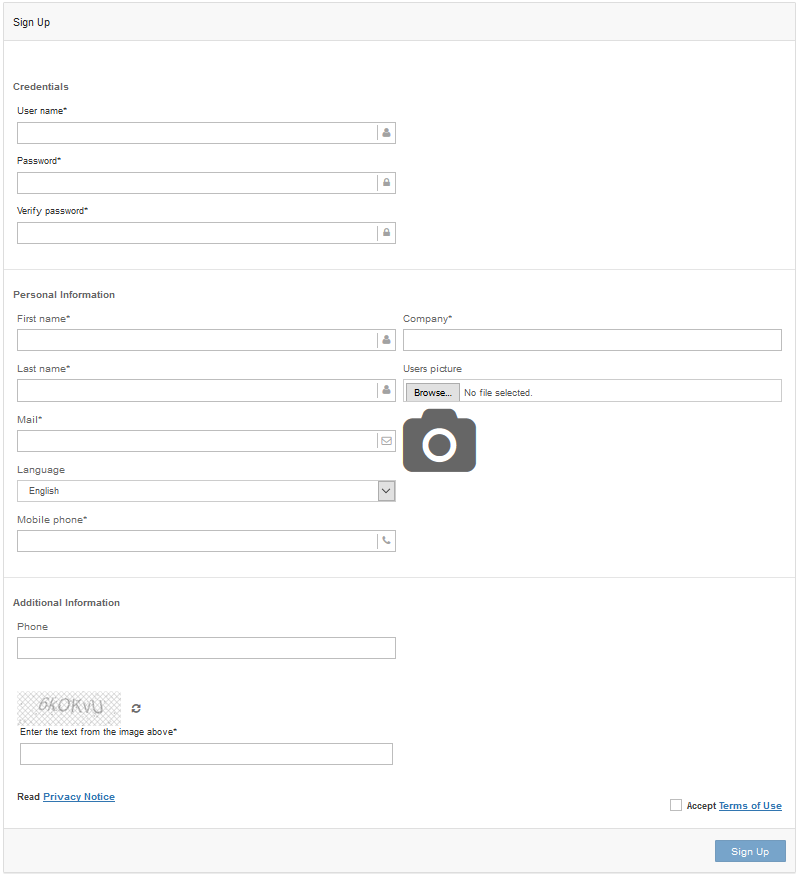Refresh the captcha image
Viewport: 800px width, 879px height.
pos(136,708)
